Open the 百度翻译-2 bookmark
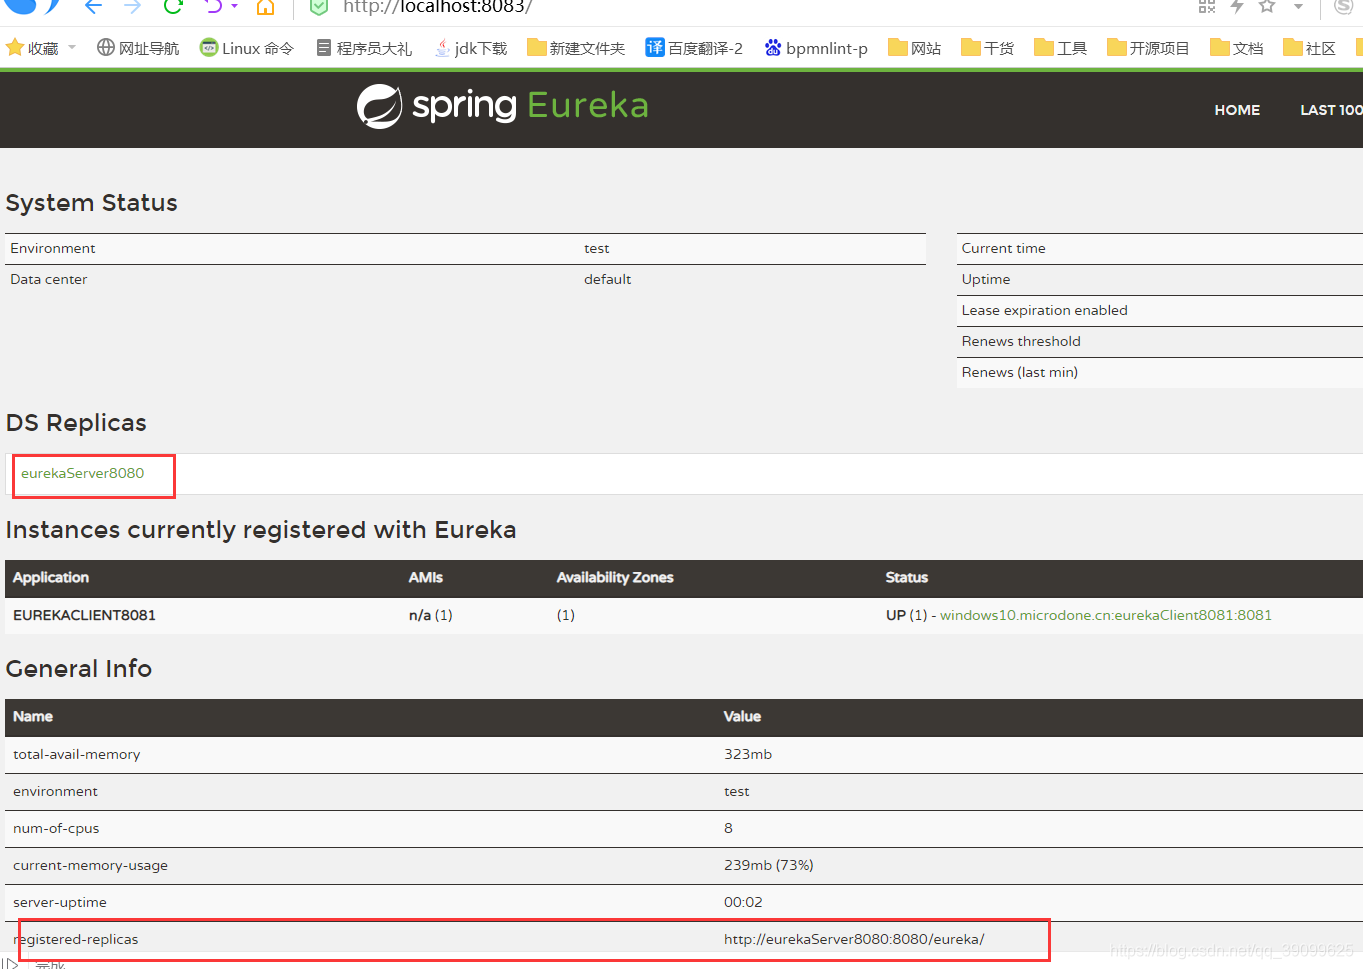The height and width of the screenshot is (969, 1363). tap(694, 48)
